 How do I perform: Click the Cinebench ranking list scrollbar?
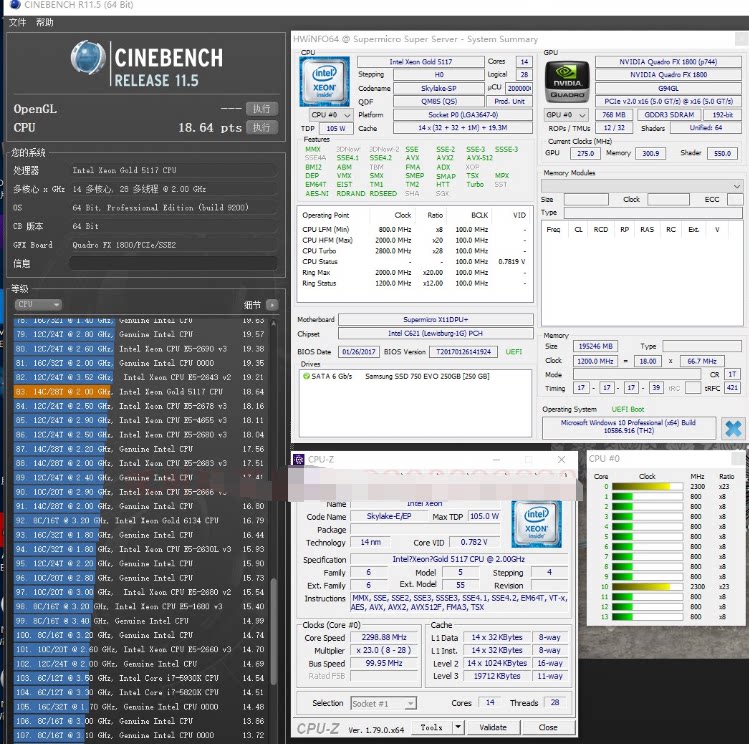click(274, 630)
